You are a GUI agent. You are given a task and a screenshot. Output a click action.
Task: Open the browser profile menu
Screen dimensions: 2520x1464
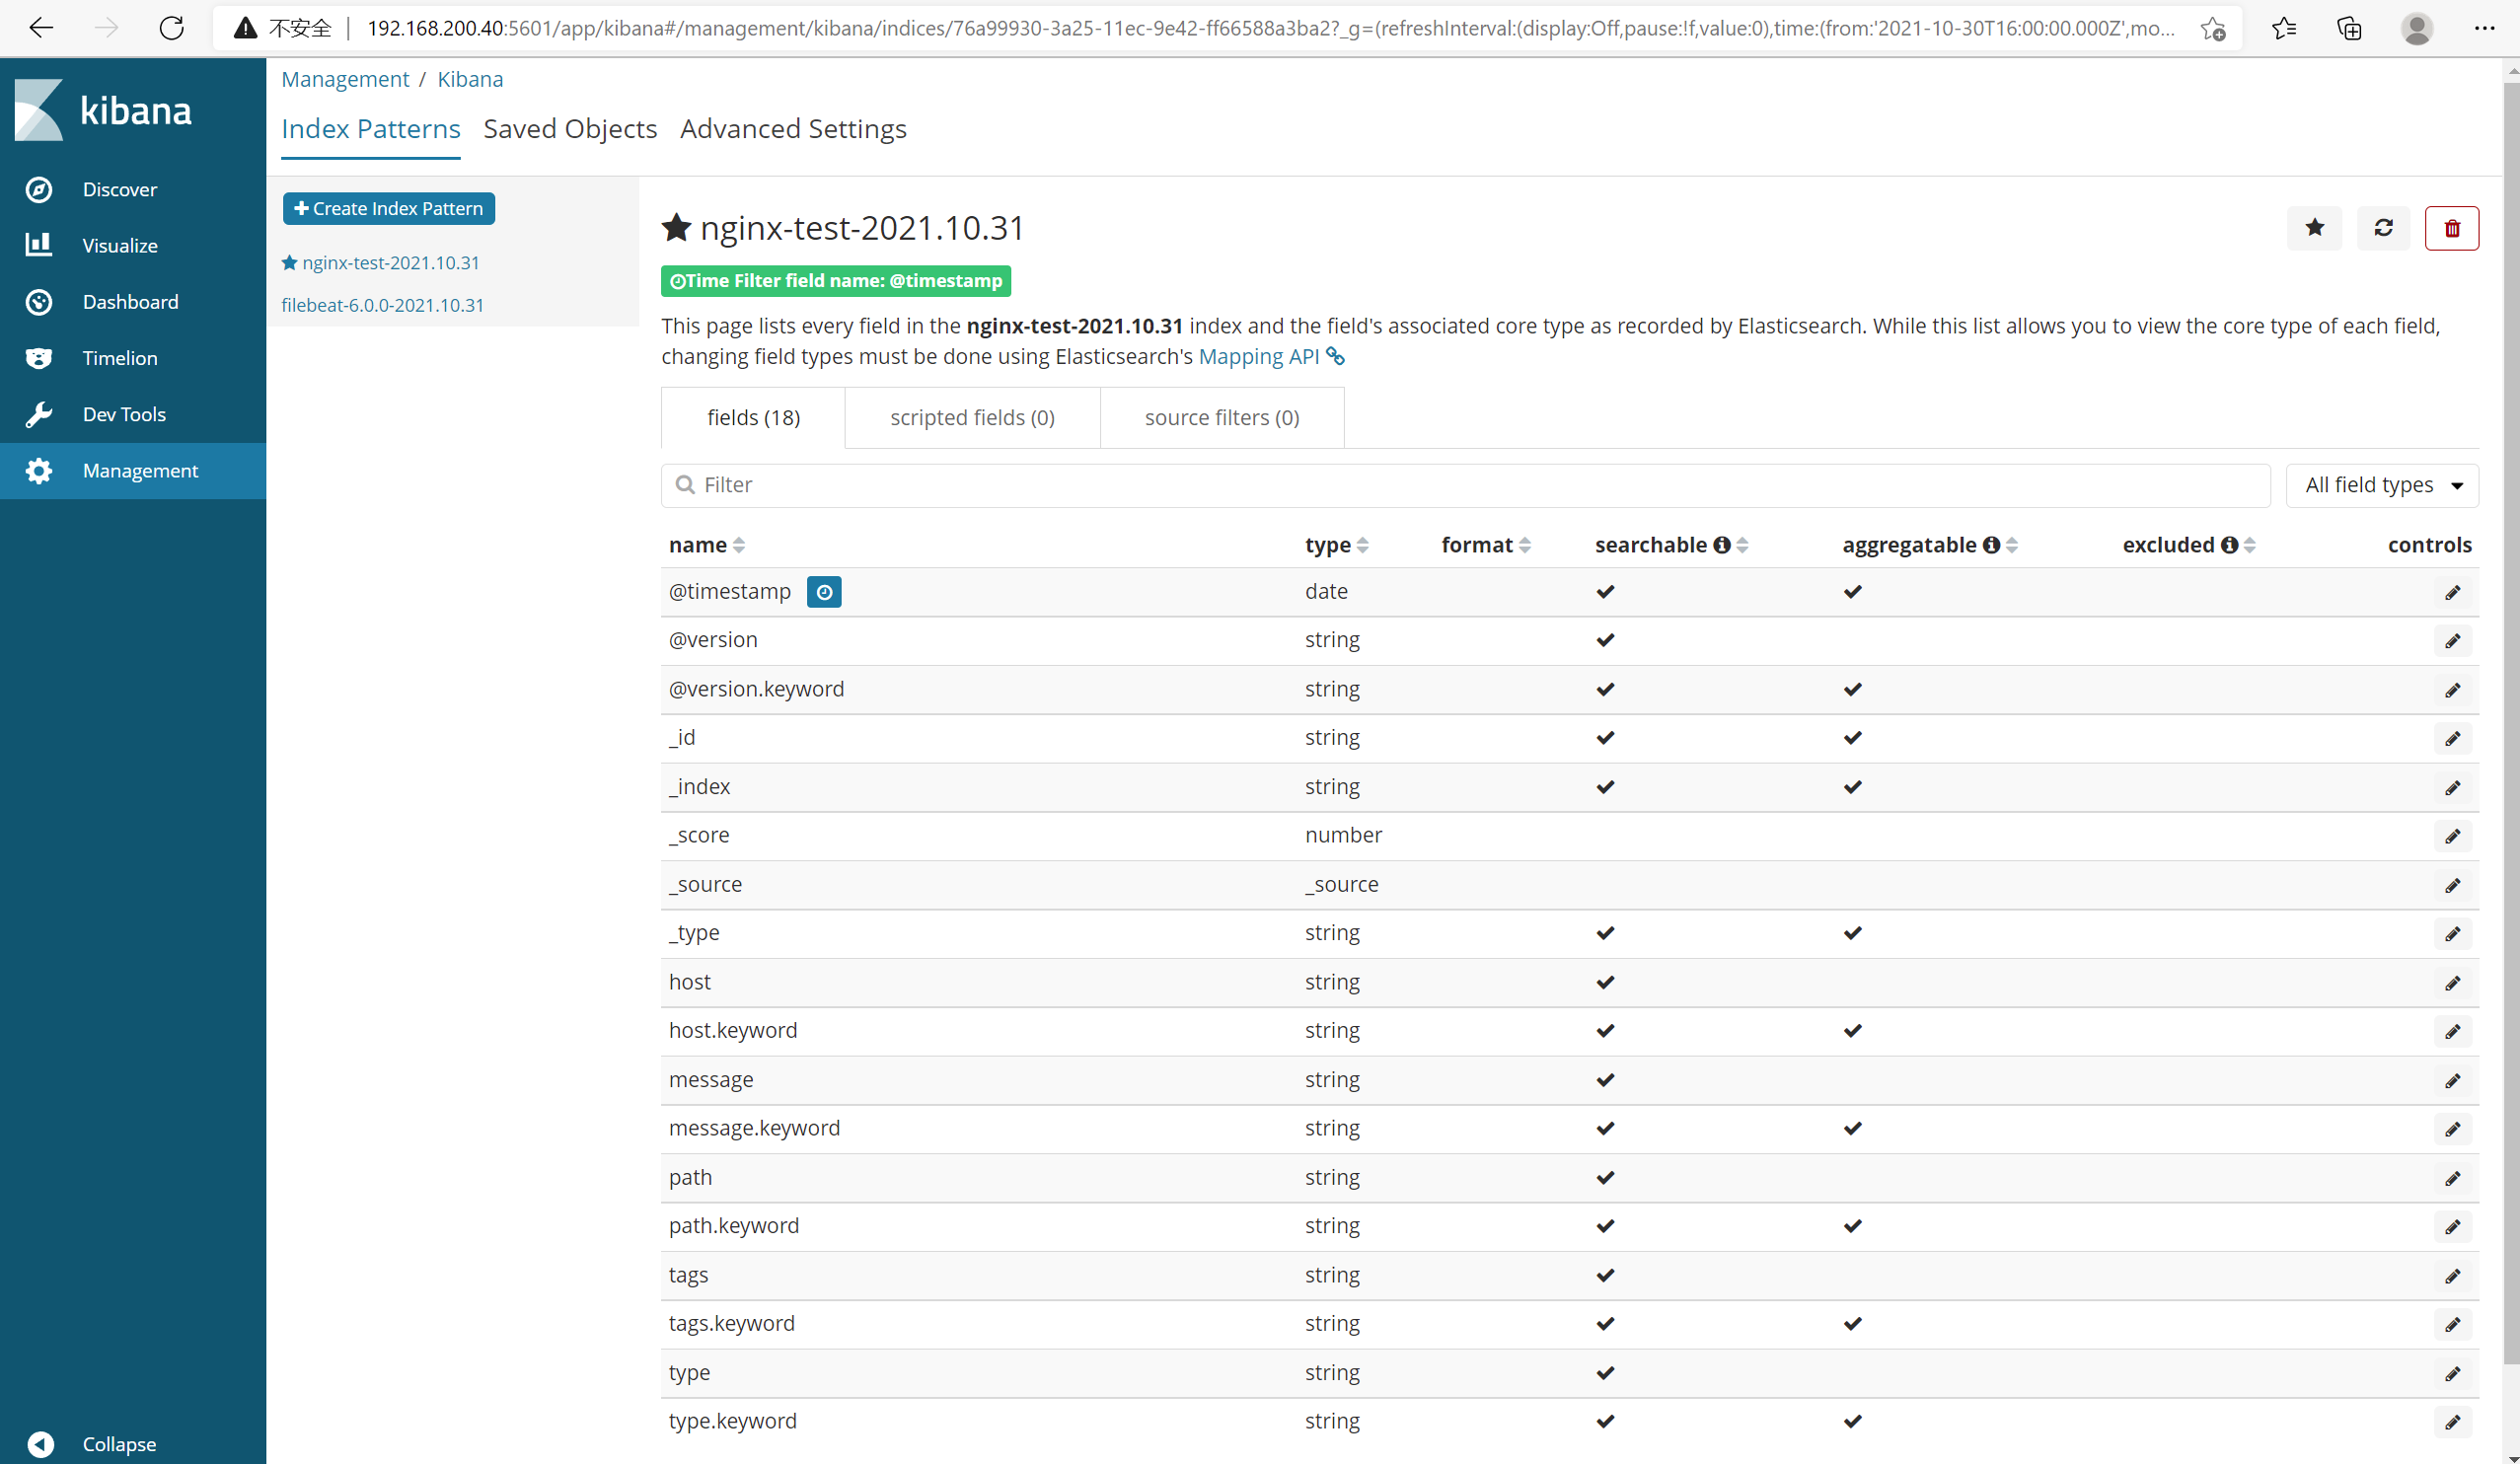[x=2416, y=28]
